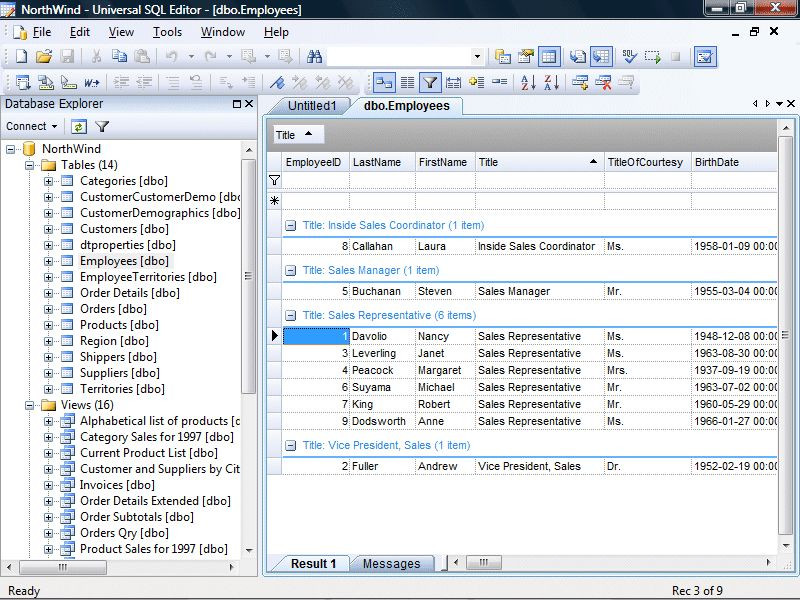Select the Result 1 tab

[313, 563]
